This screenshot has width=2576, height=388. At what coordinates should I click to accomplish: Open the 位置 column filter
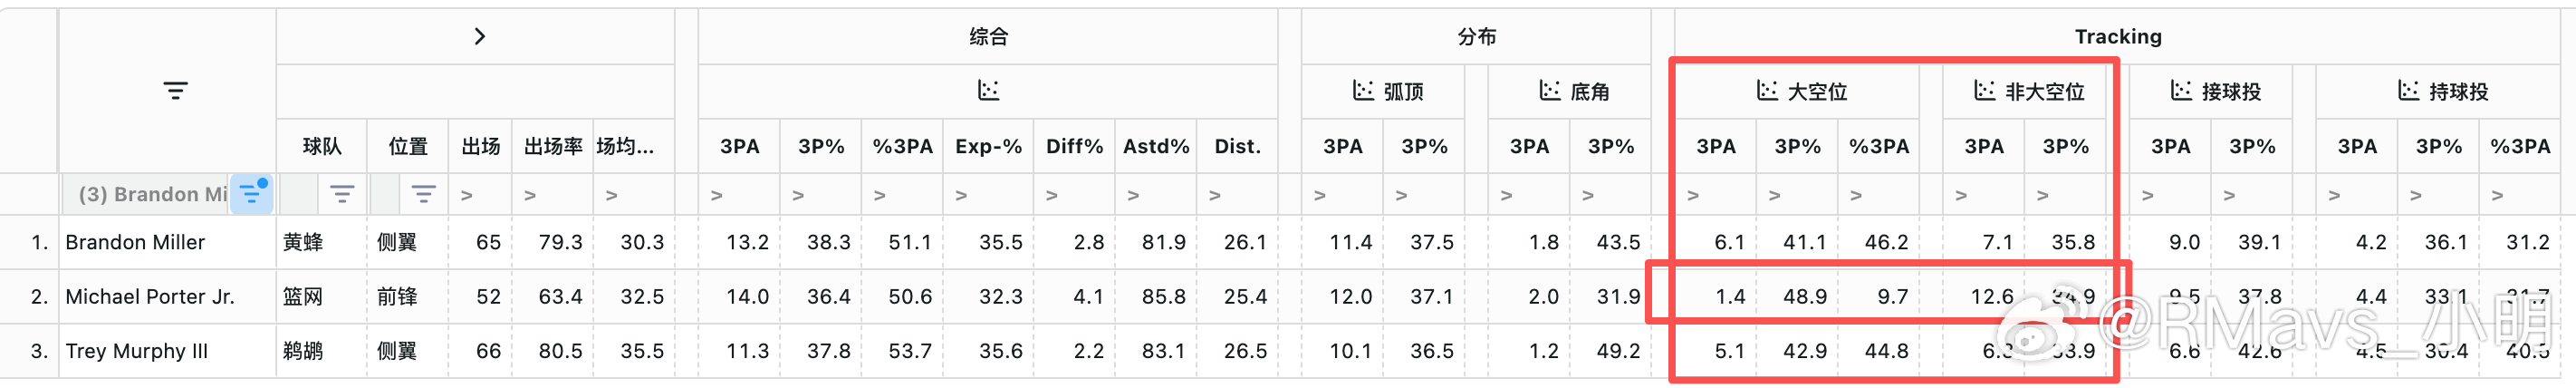[423, 194]
